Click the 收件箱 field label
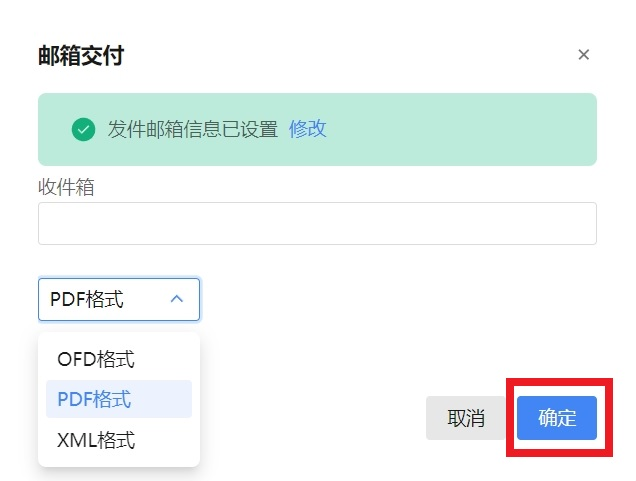This screenshot has width=636, height=481. (x=66, y=187)
